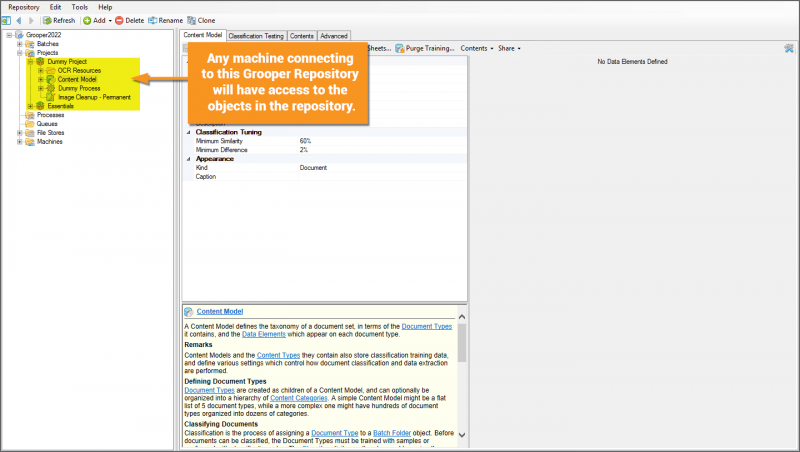
Task: Click help panel scroll down arrow
Action: (462, 435)
